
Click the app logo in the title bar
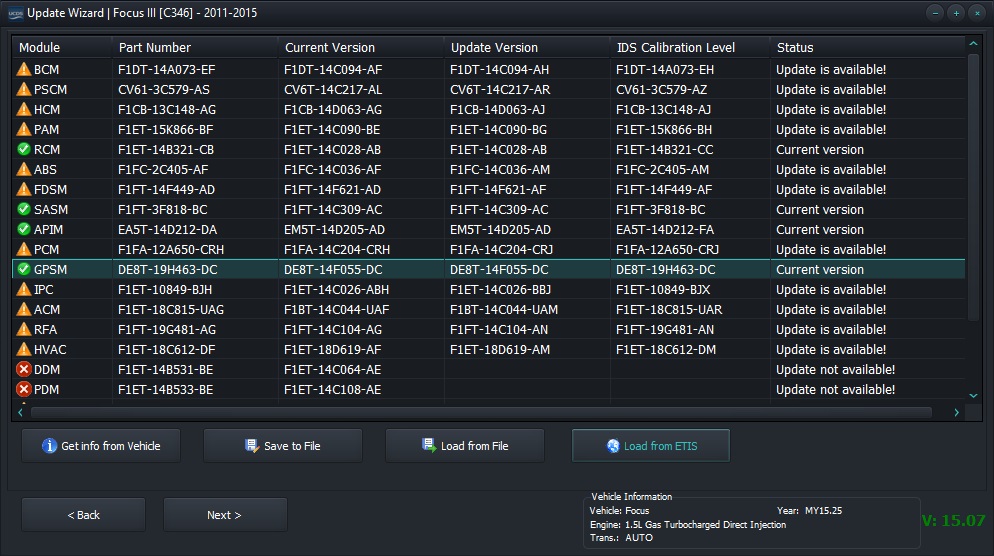(x=13, y=13)
